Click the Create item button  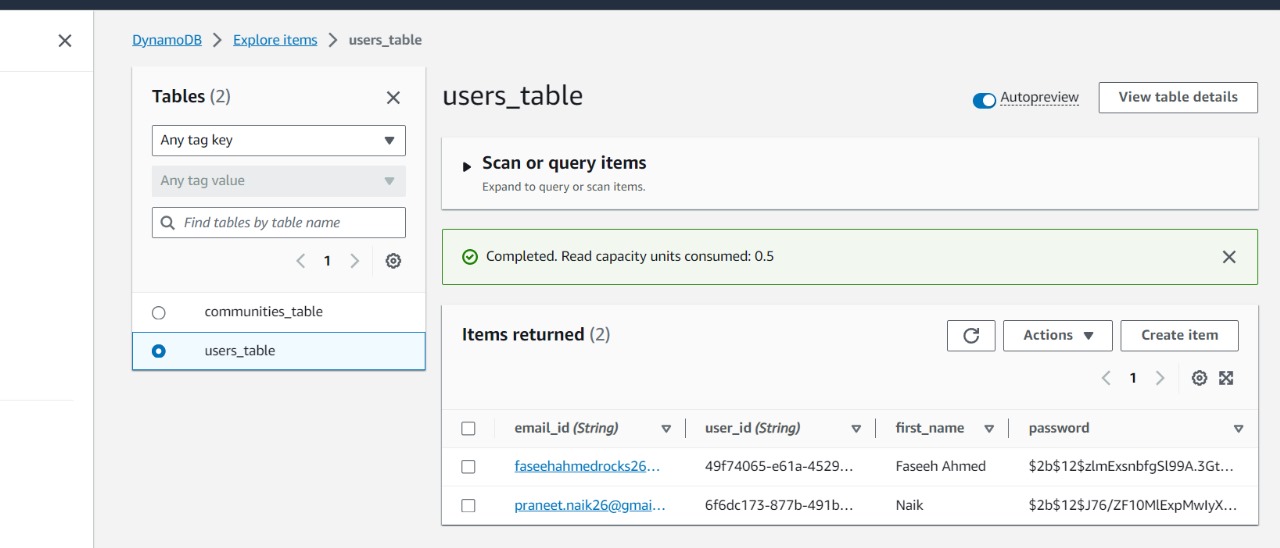1179,336
